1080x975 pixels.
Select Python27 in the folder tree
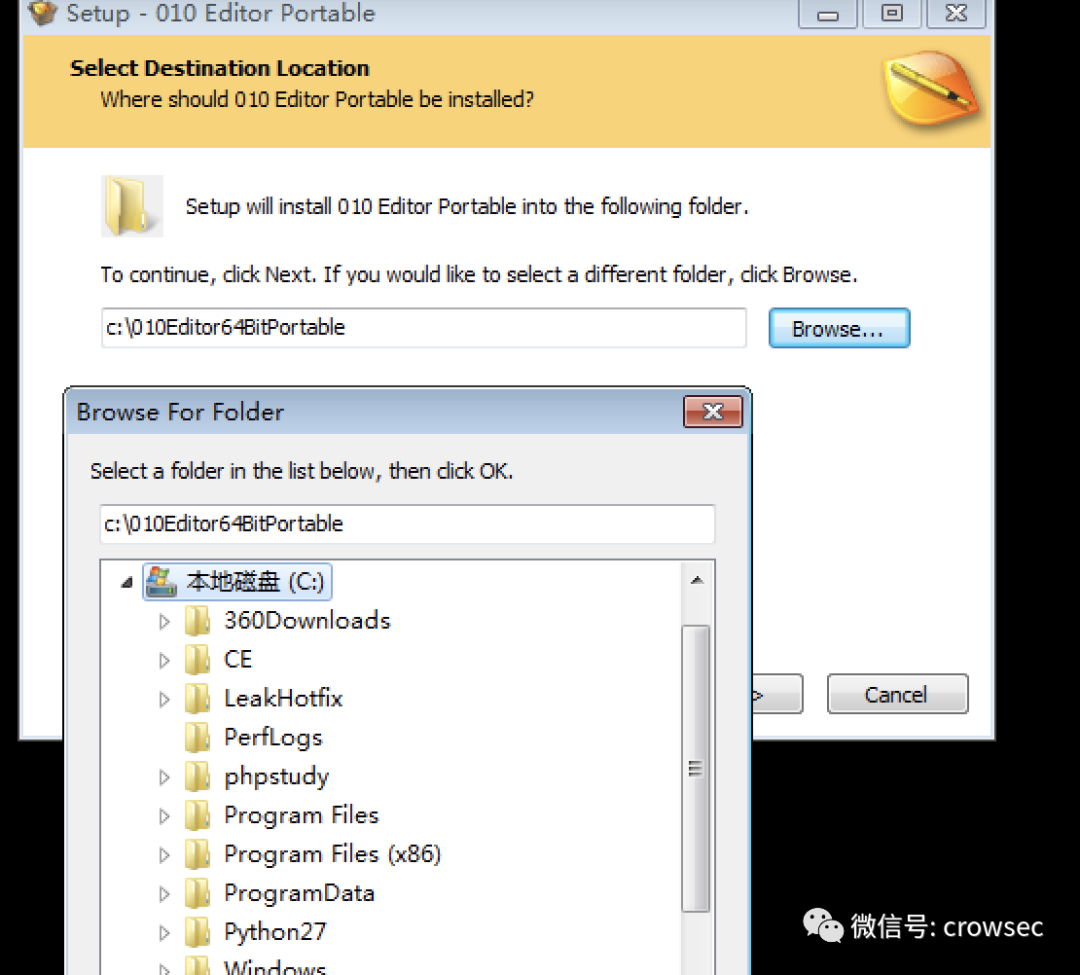pos(275,932)
